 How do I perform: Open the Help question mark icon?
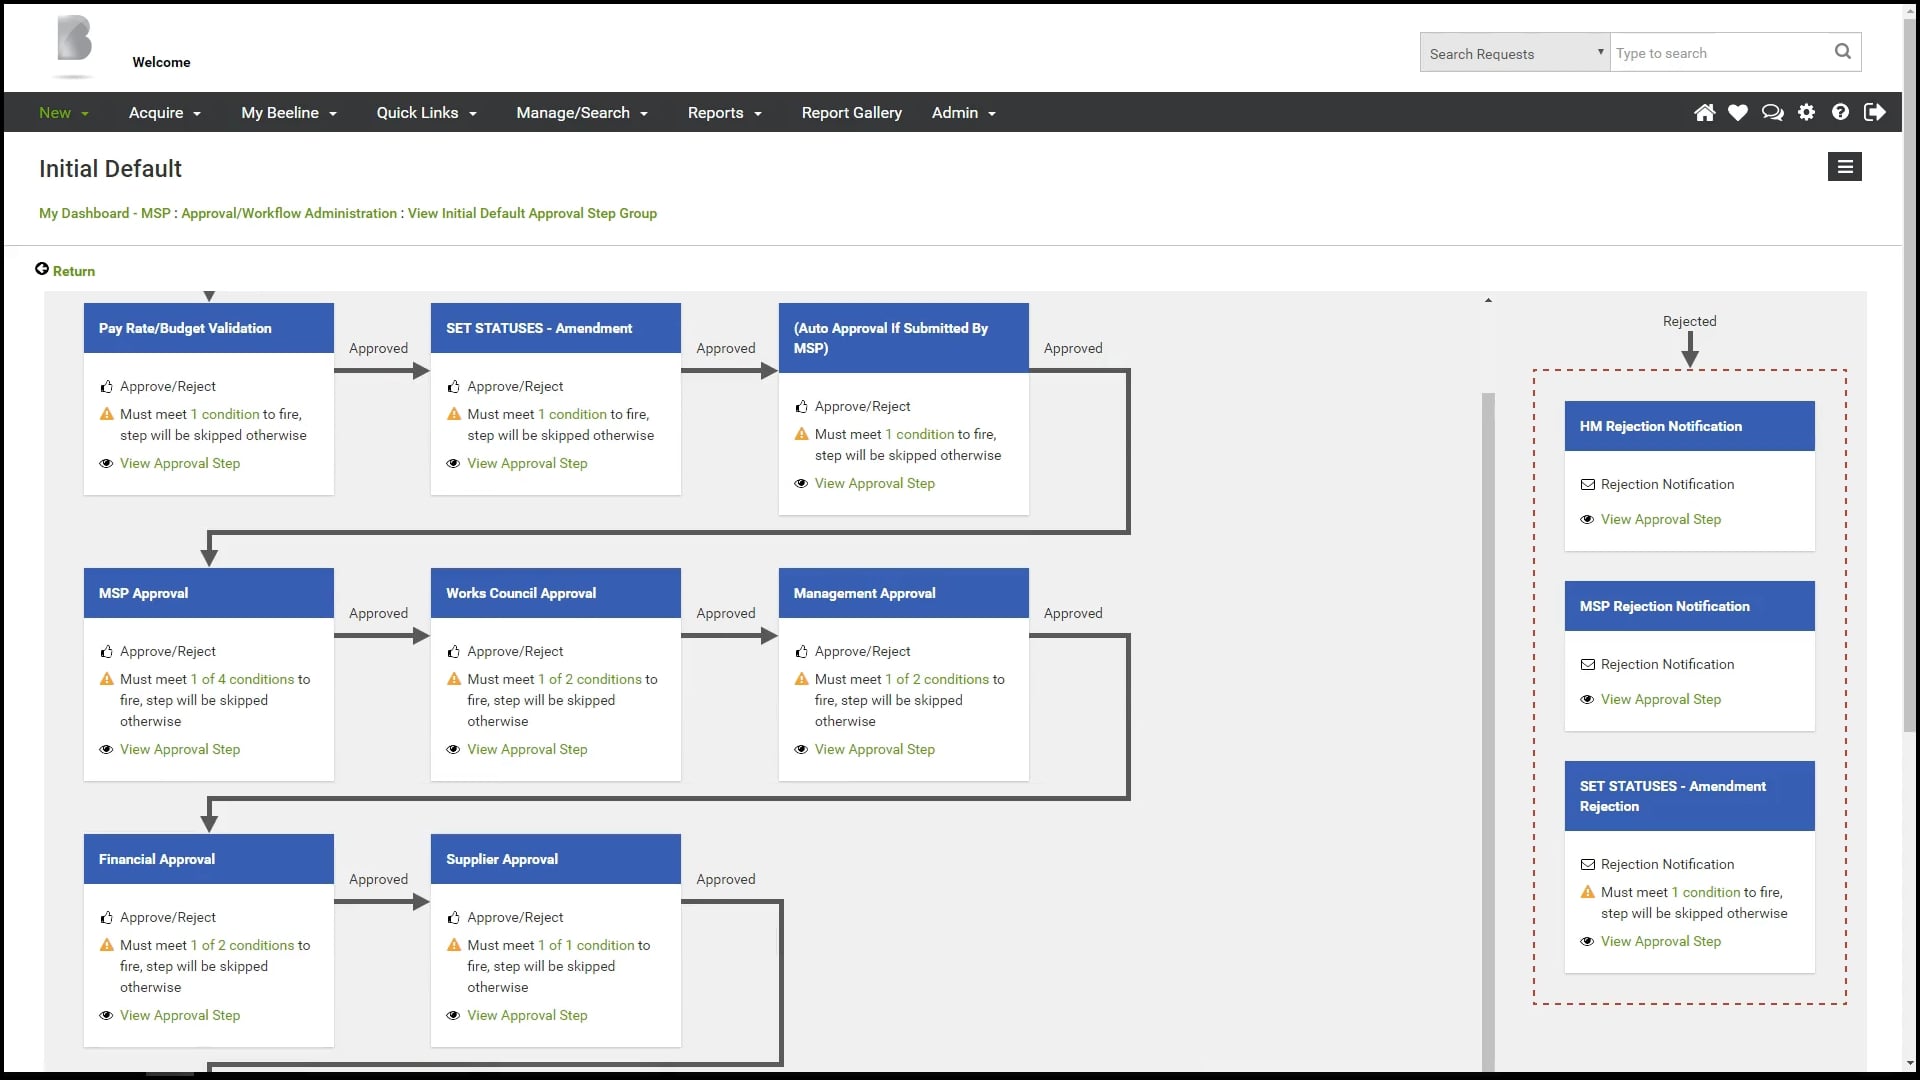[1841, 112]
